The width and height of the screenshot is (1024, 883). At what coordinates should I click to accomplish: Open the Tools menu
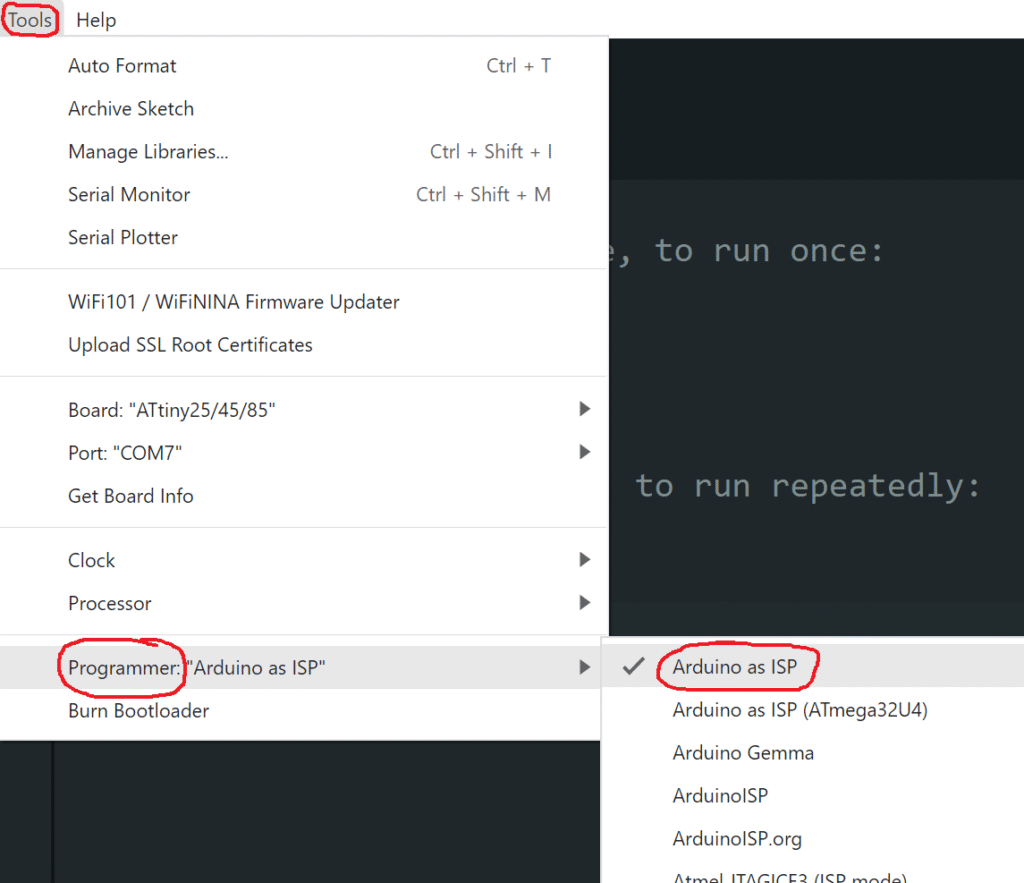click(30, 20)
